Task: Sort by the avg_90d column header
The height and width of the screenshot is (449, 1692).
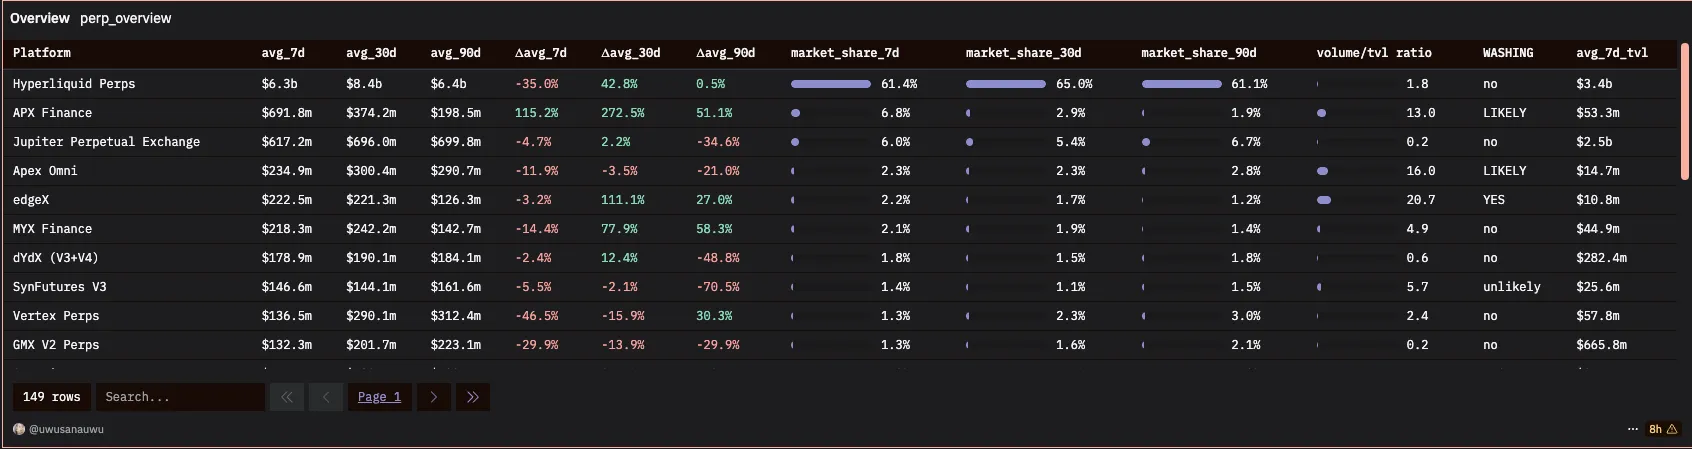Action: pos(456,53)
